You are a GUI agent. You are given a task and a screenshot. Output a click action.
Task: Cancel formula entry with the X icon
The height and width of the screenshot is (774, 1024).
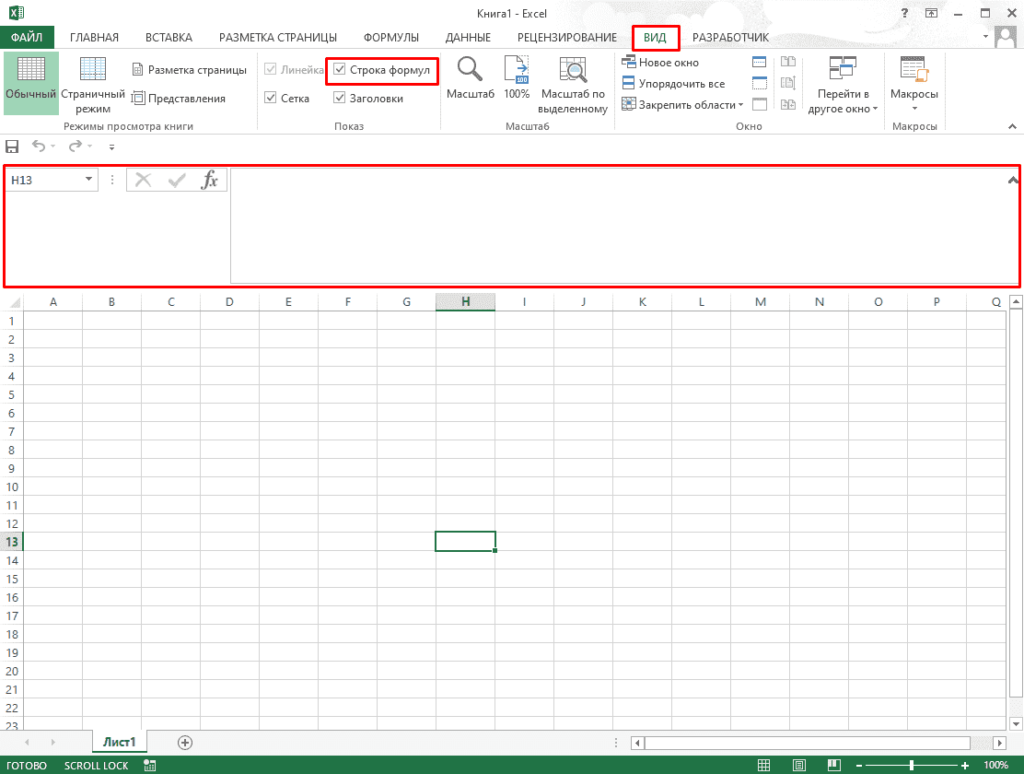coord(143,180)
